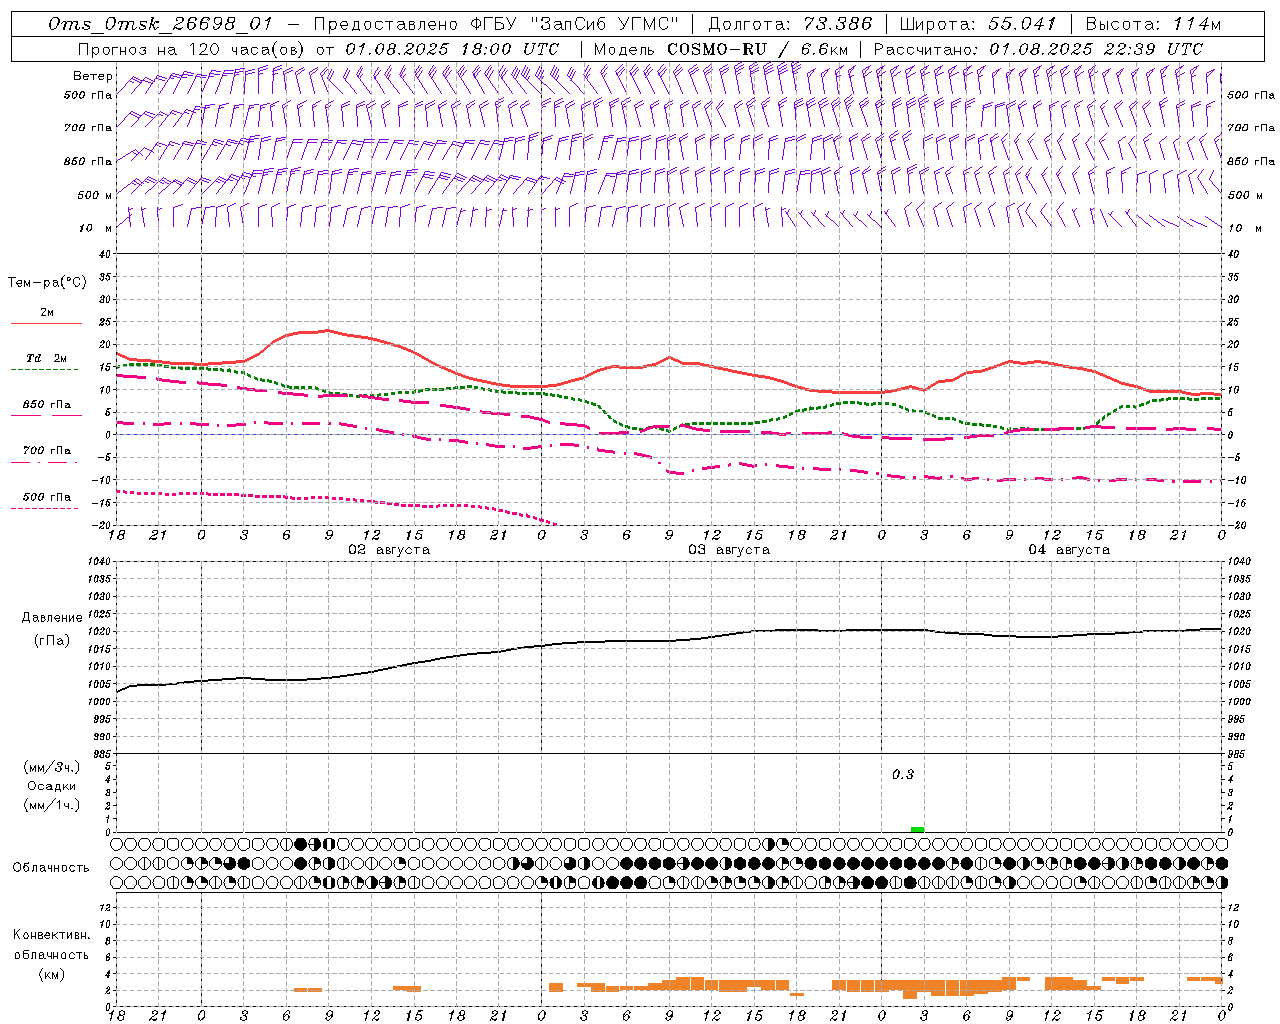Click the 'Давление' pressure panel label
Viewport: 1280px width, 1024px height.
coord(52,618)
